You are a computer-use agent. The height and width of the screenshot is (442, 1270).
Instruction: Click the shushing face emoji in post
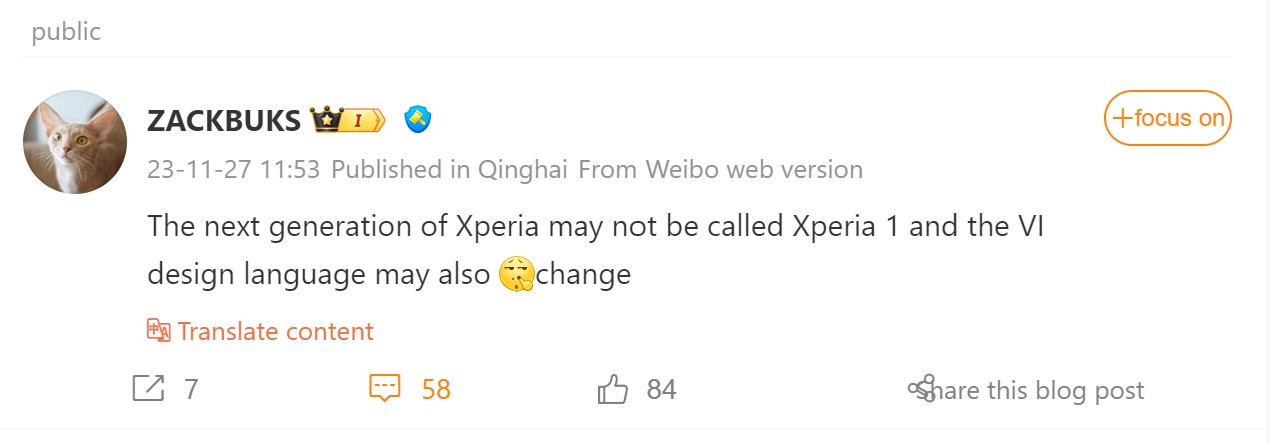coord(516,273)
